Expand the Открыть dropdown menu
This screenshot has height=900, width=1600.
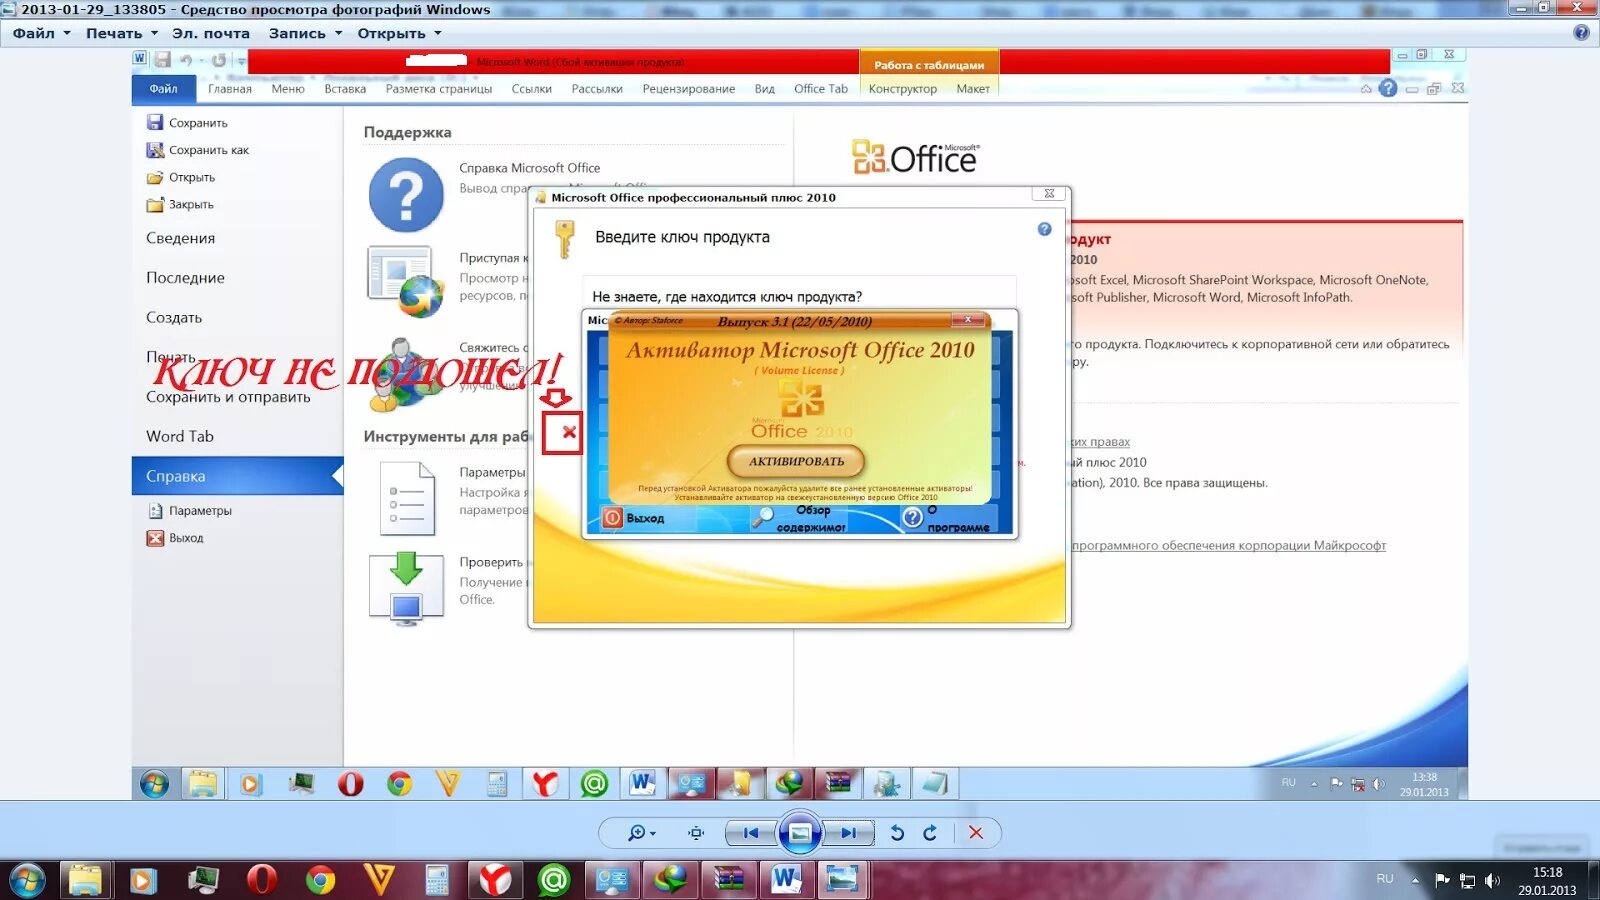(x=399, y=33)
